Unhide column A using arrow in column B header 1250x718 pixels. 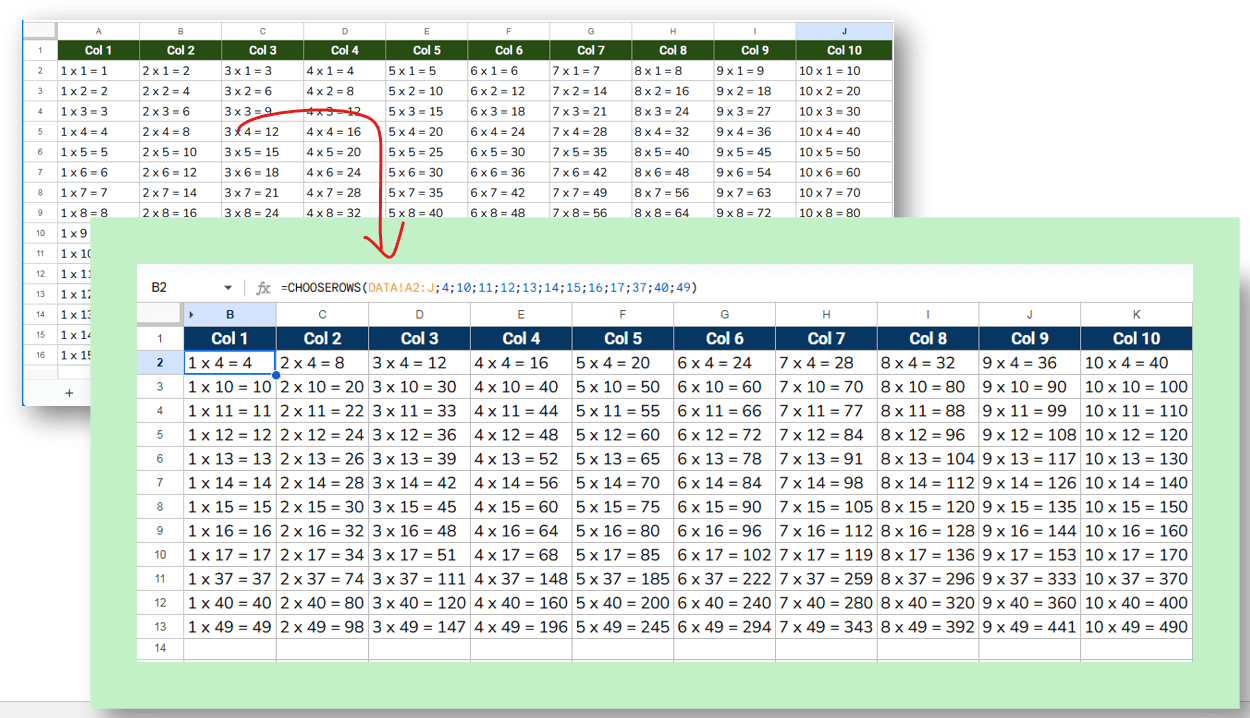point(192,315)
